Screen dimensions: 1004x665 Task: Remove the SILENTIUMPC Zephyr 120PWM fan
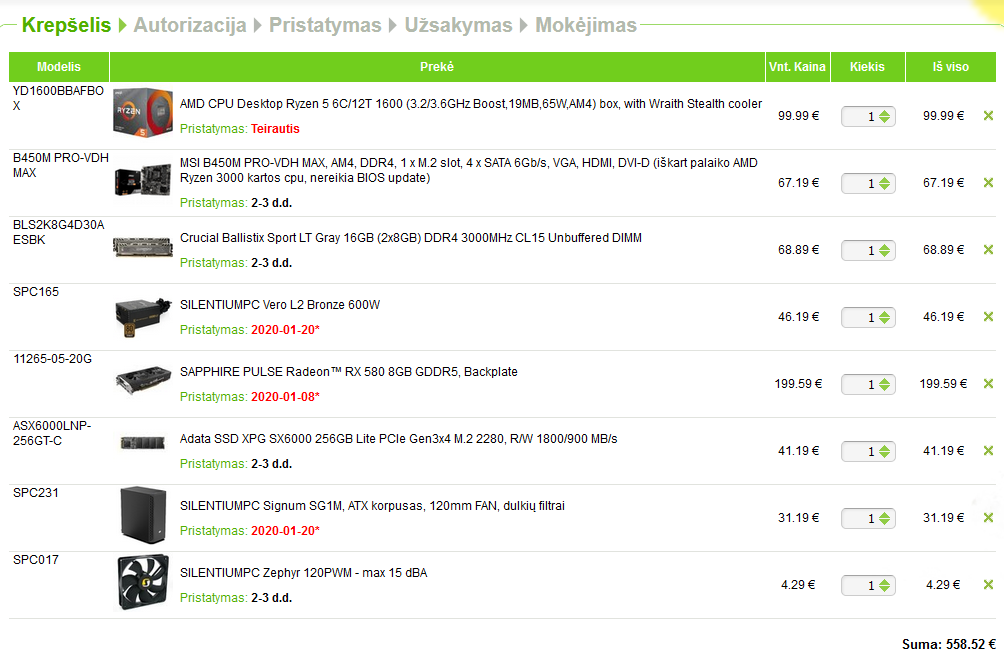tap(988, 585)
